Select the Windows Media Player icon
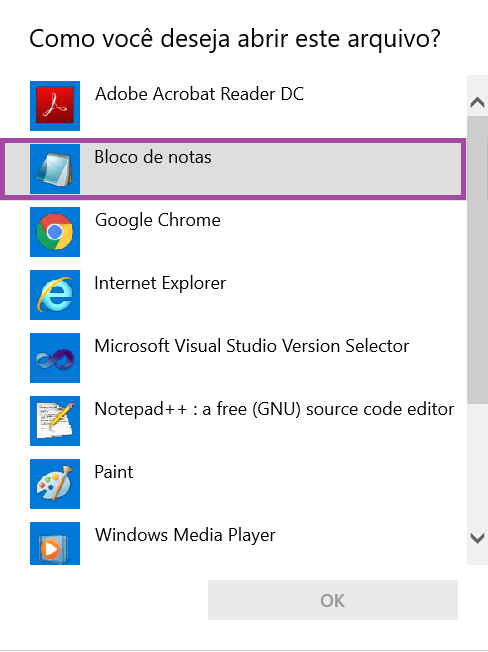The image size is (488, 652). pos(55,543)
